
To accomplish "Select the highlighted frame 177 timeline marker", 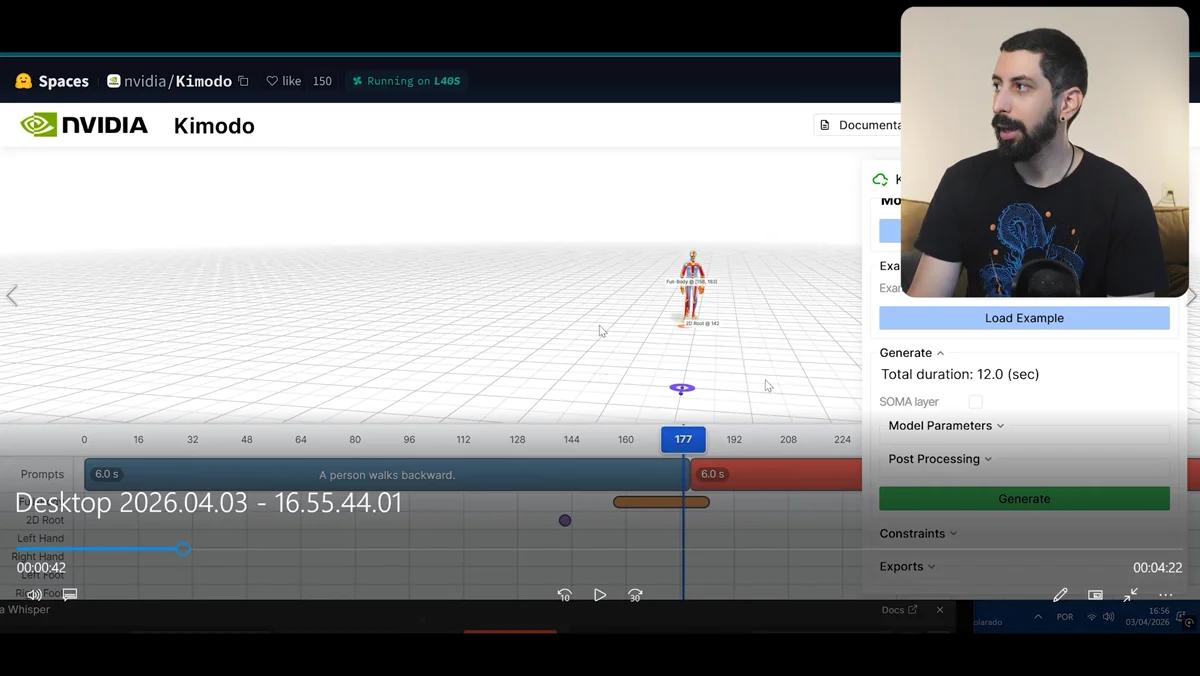I will point(683,439).
